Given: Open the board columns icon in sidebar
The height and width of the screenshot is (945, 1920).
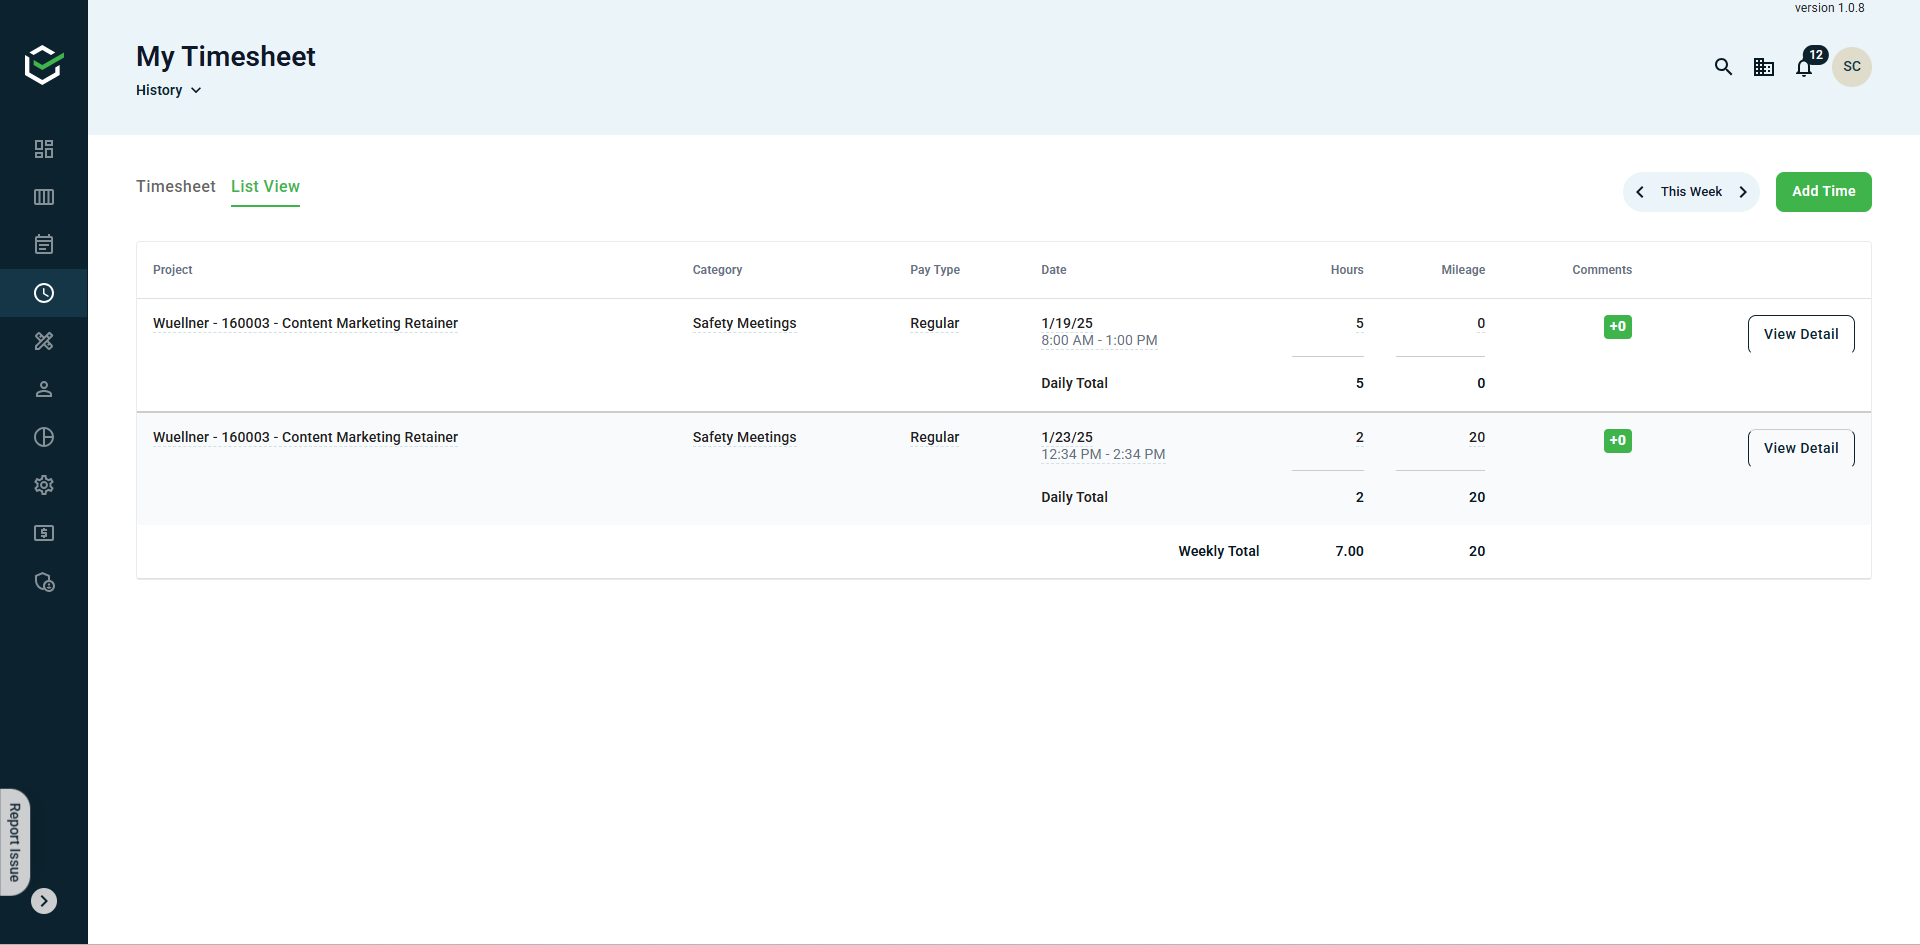Looking at the screenshot, I should coord(44,197).
